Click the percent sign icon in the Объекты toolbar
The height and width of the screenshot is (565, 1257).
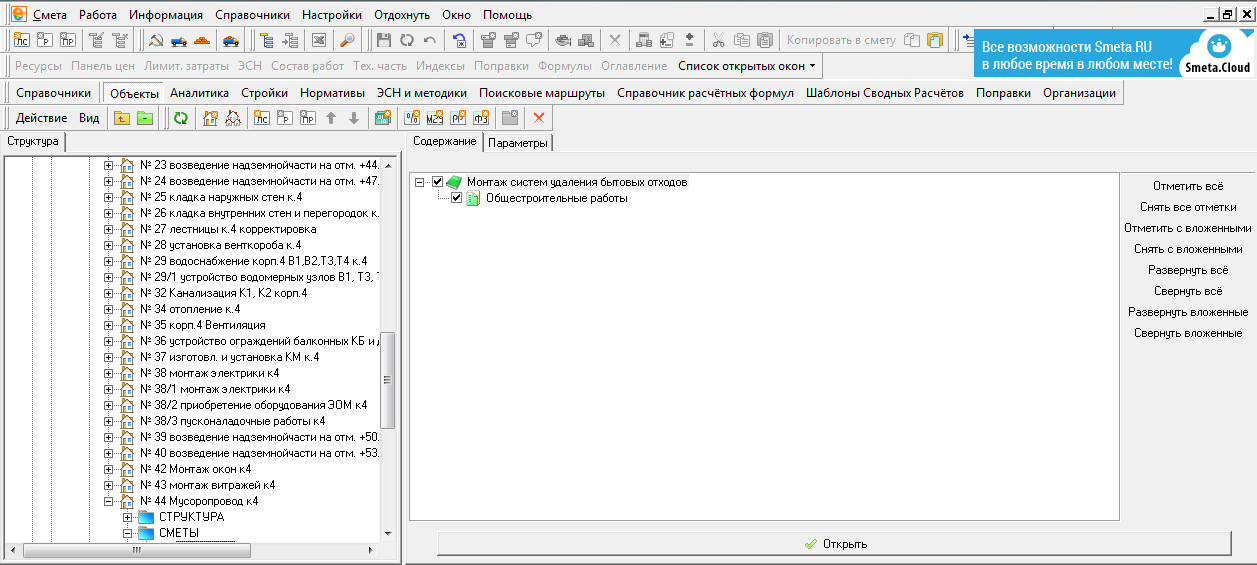pos(412,118)
